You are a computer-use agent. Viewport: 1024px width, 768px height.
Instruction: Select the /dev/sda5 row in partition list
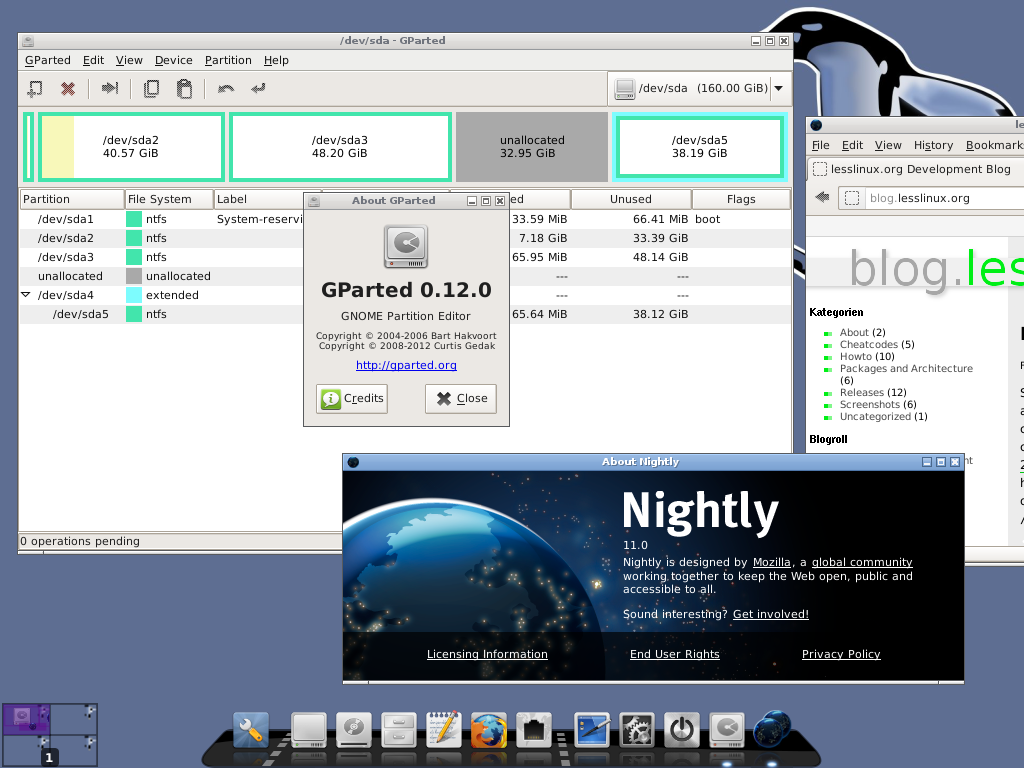tap(405, 314)
